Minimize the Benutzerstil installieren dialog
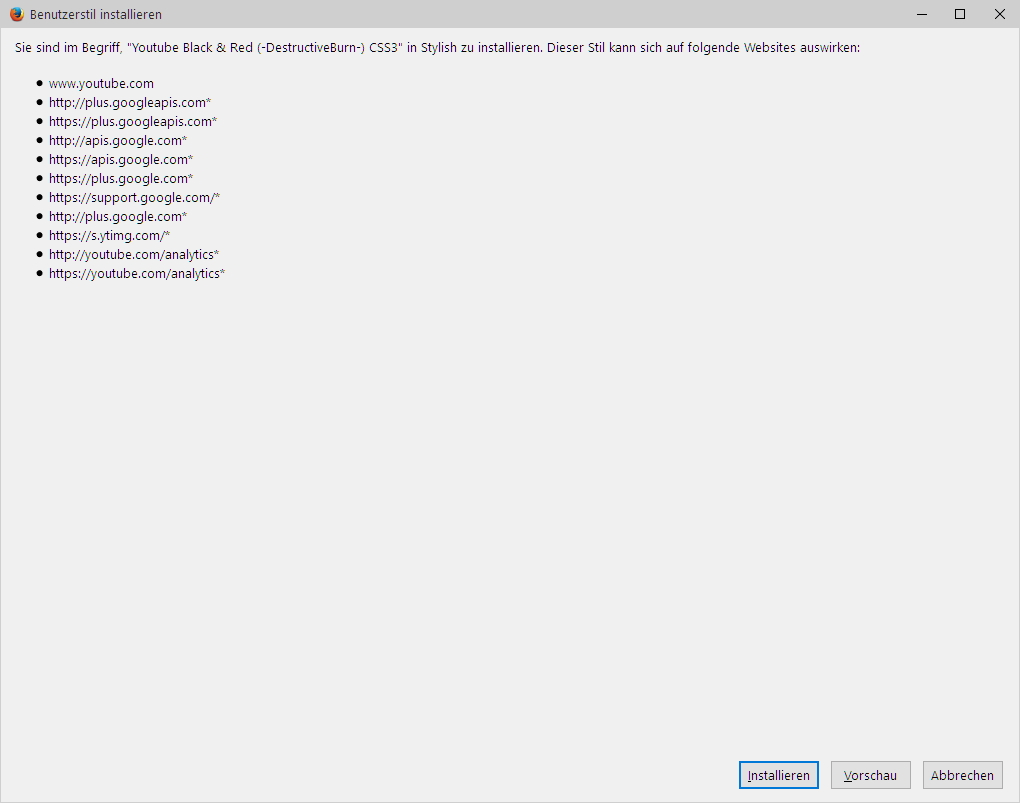 pyautogui.click(x=922, y=14)
